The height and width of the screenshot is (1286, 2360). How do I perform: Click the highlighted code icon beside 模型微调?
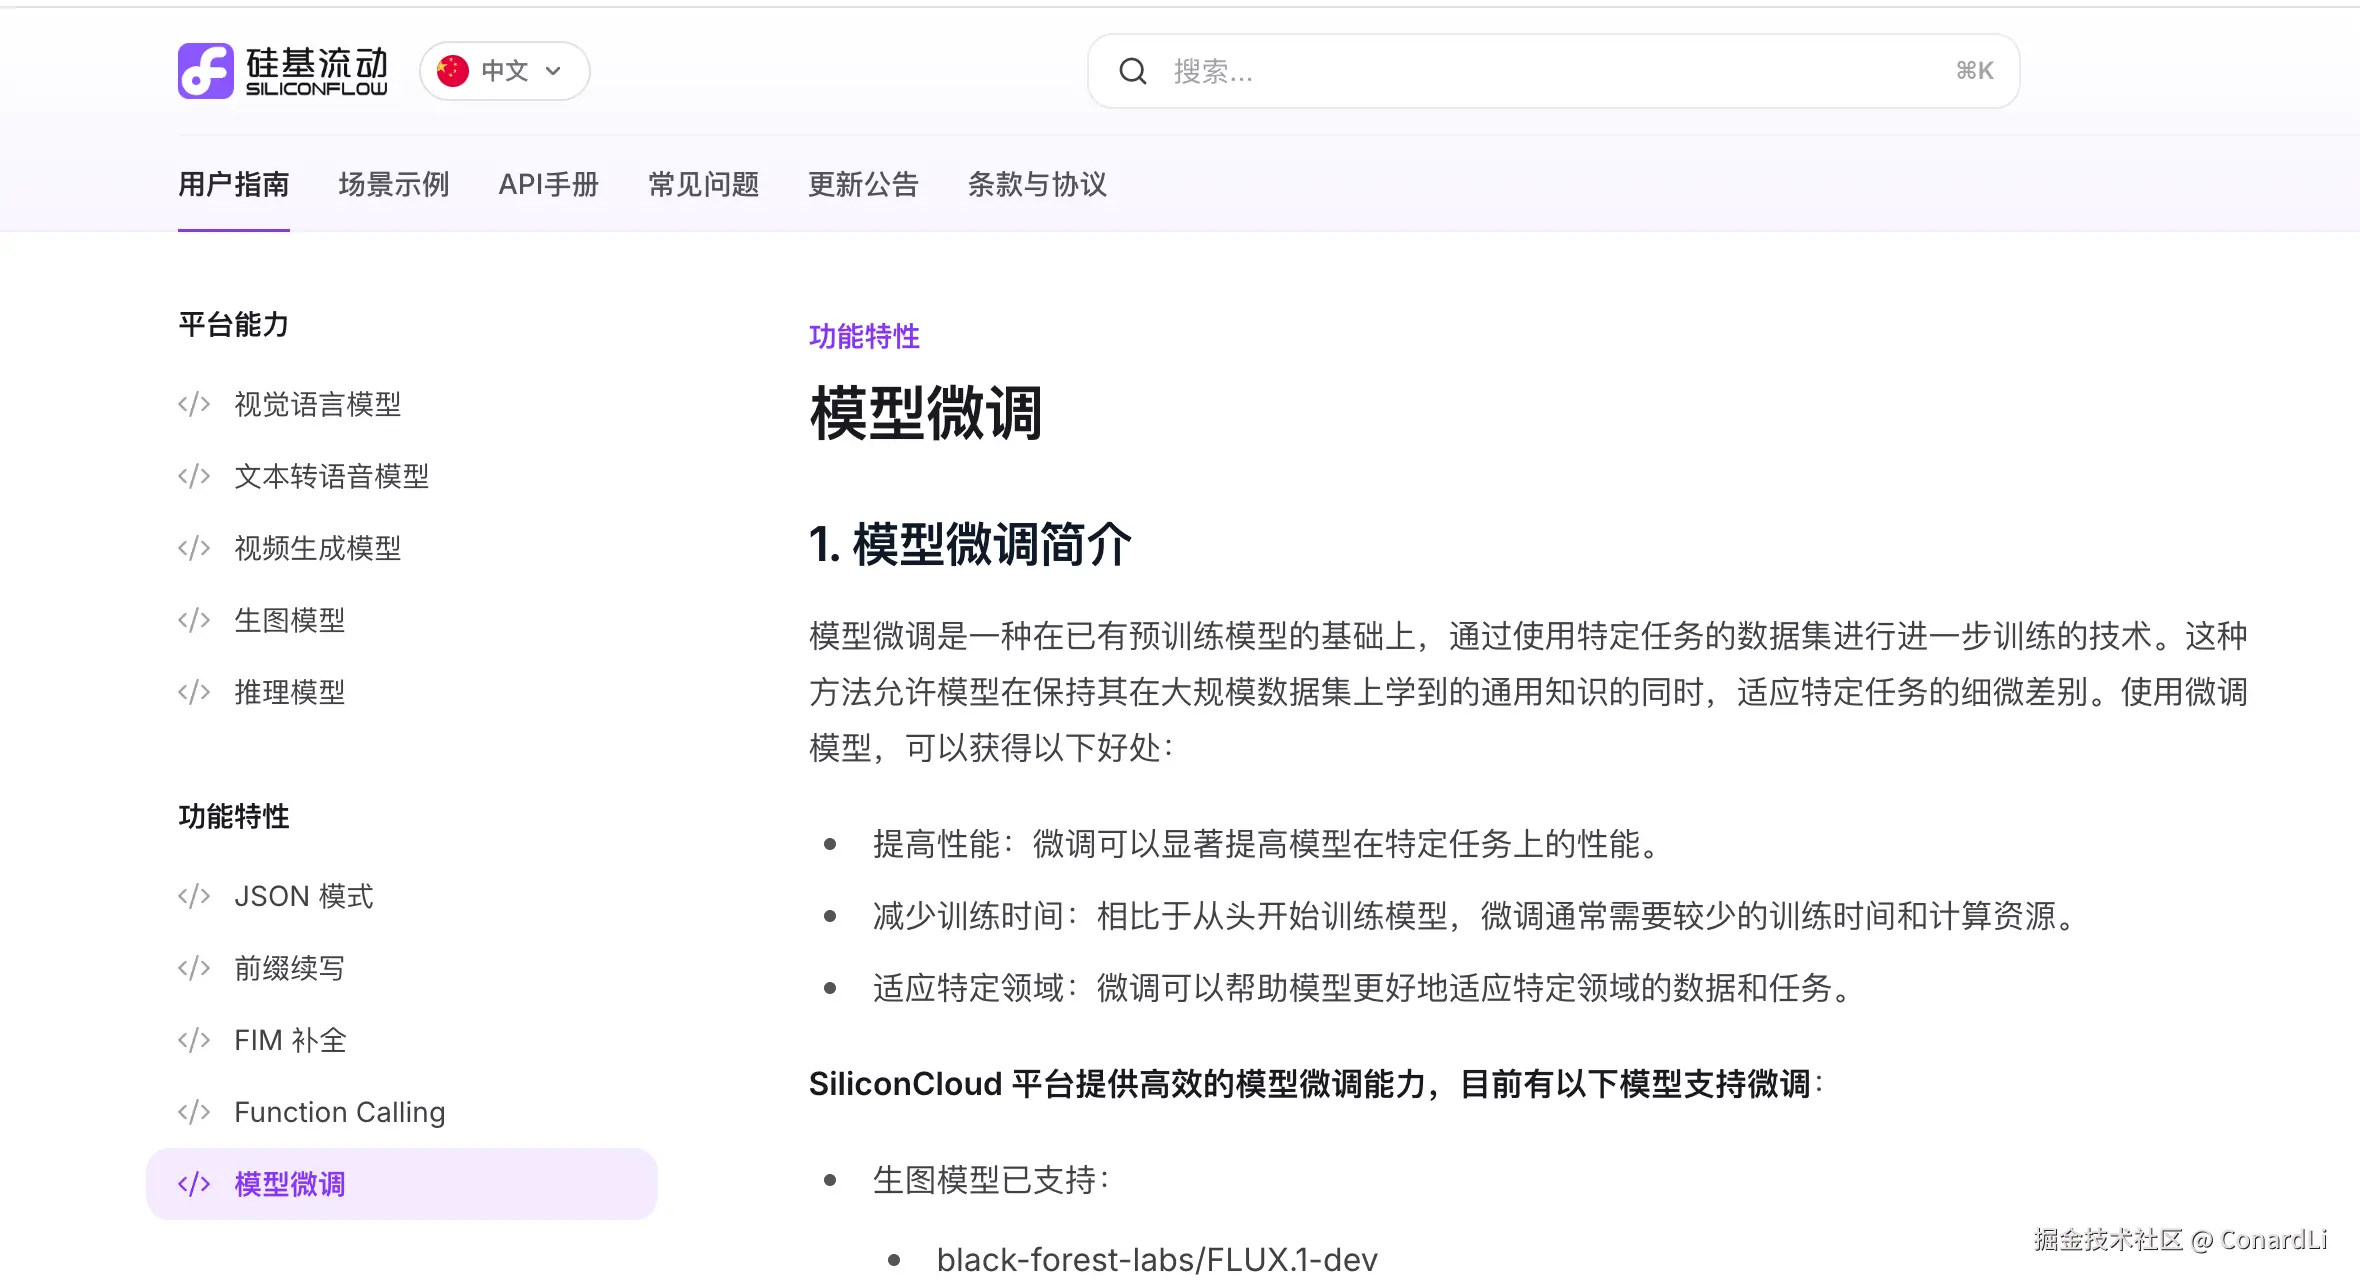click(x=192, y=1183)
